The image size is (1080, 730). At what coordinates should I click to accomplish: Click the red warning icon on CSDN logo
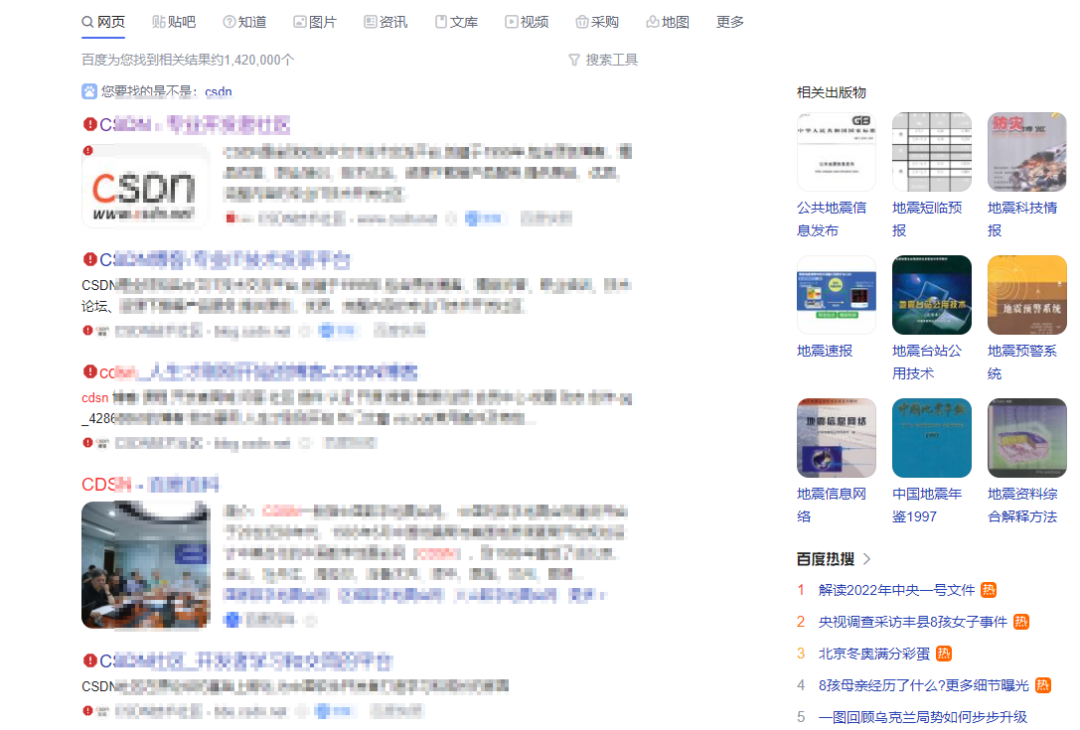pos(87,150)
